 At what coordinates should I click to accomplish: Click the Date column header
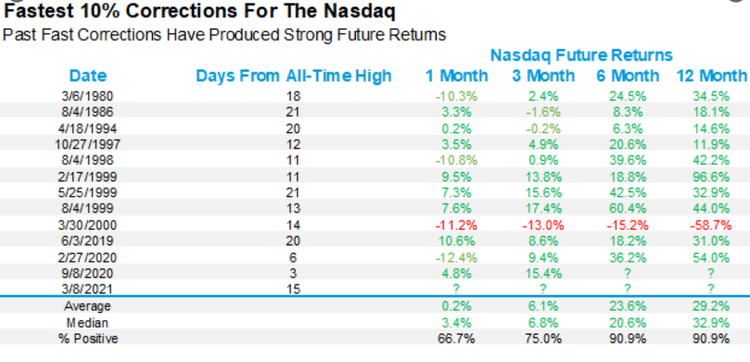88,76
